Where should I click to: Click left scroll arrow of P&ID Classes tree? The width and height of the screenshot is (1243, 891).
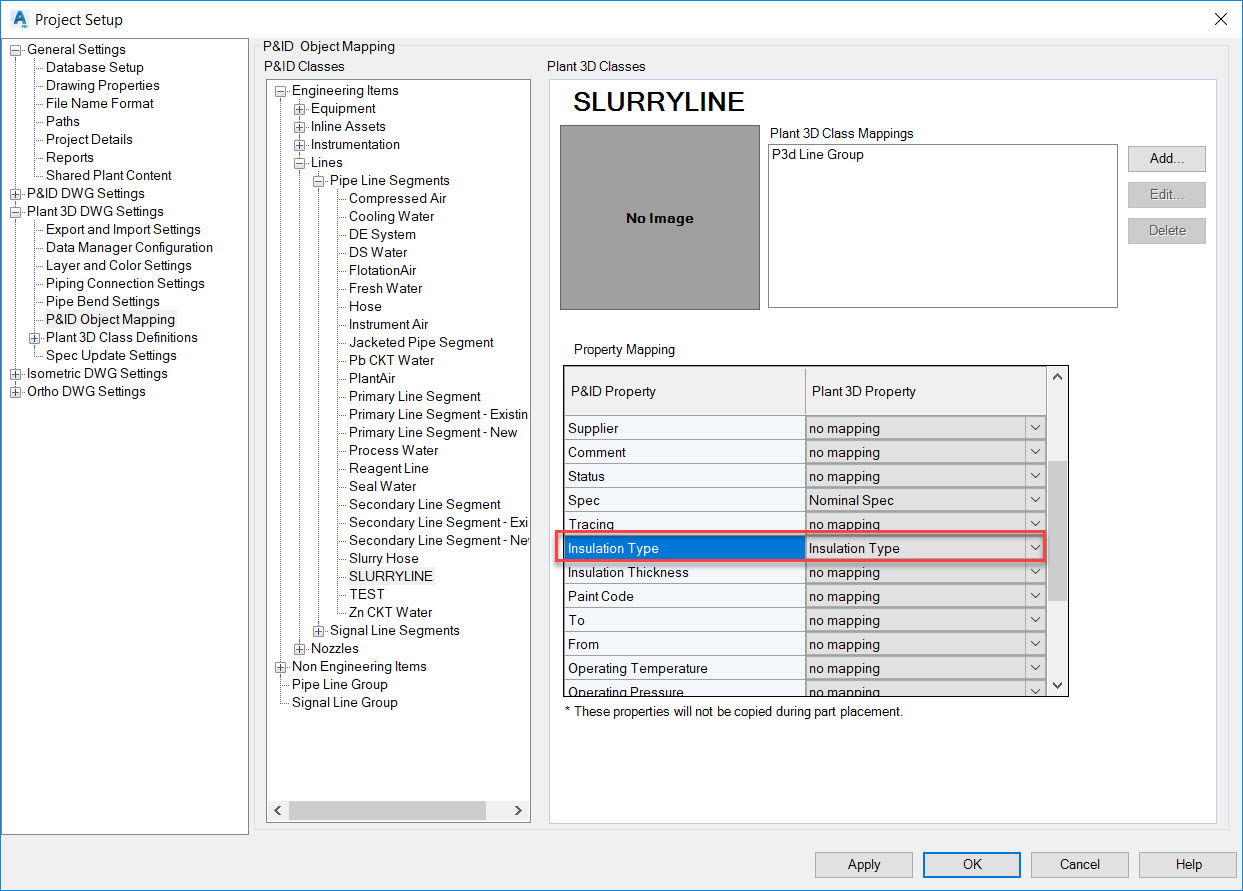point(279,811)
